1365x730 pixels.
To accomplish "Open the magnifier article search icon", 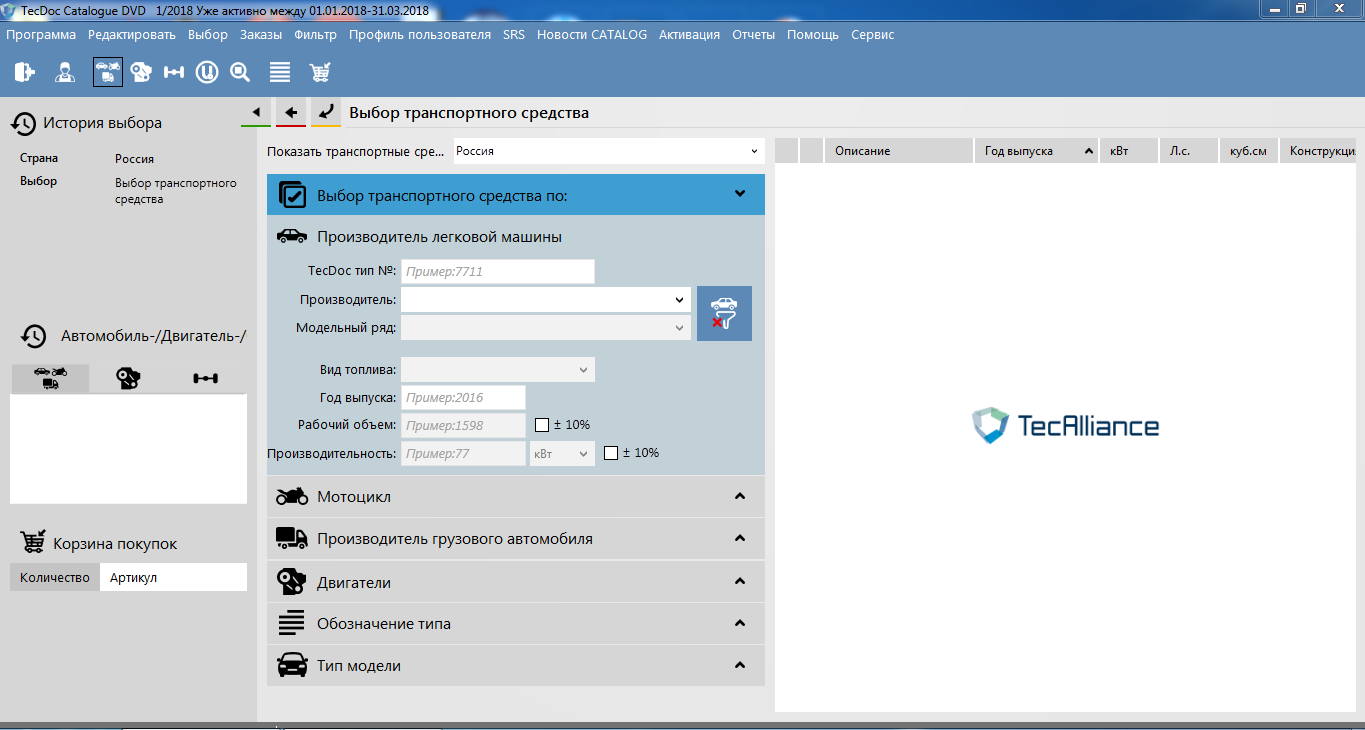I will coord(240,72).
